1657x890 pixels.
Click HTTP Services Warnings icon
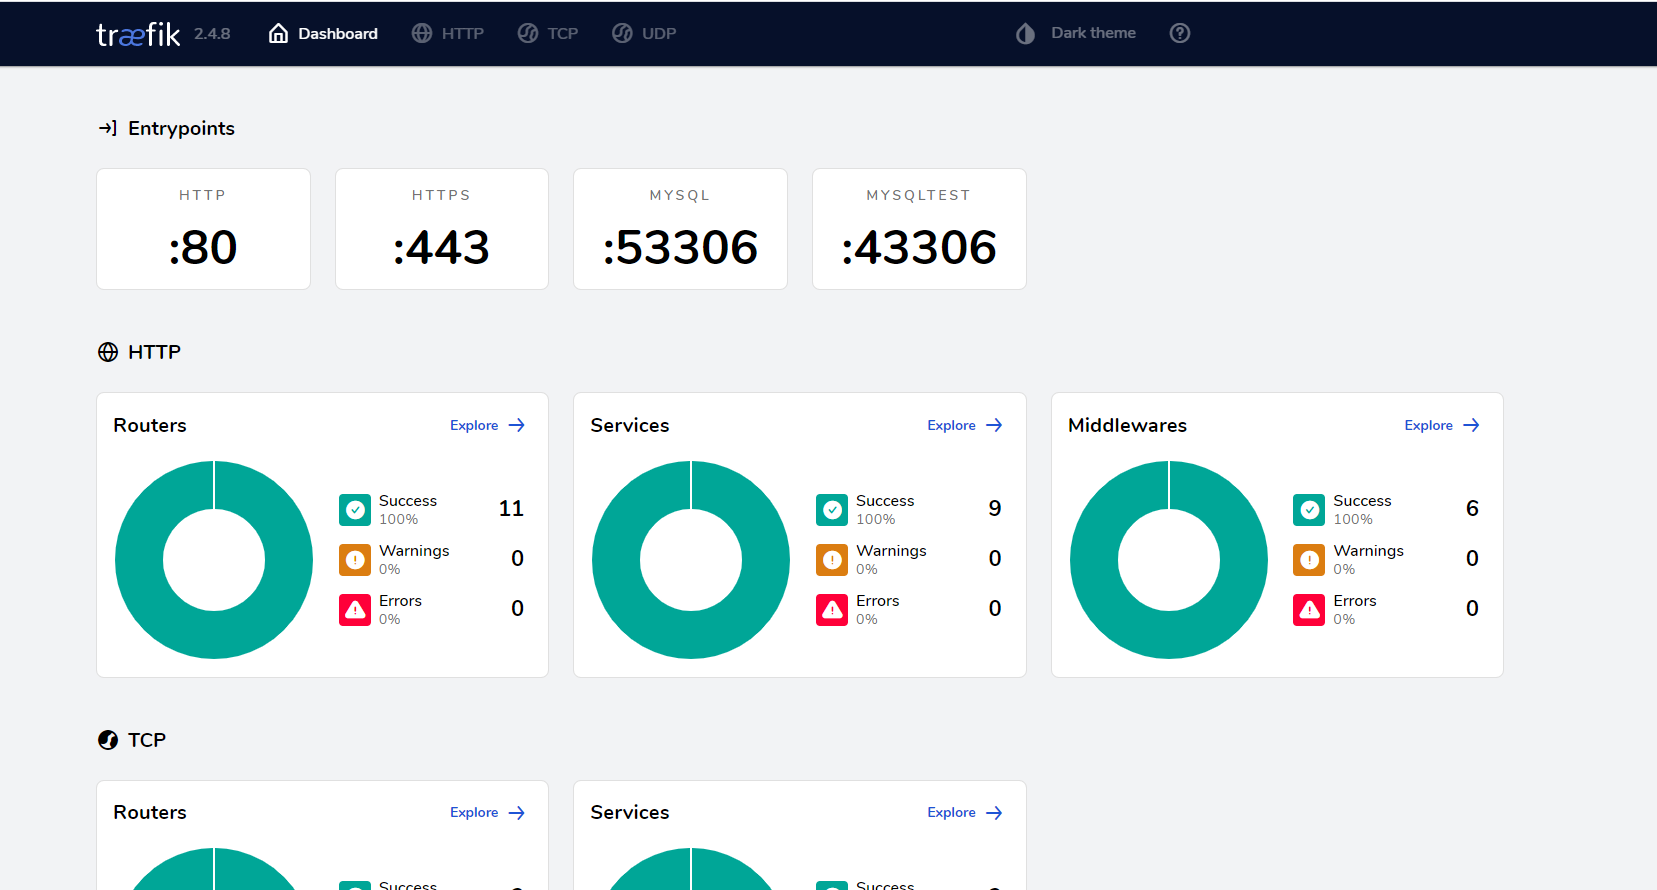point(832,560)
